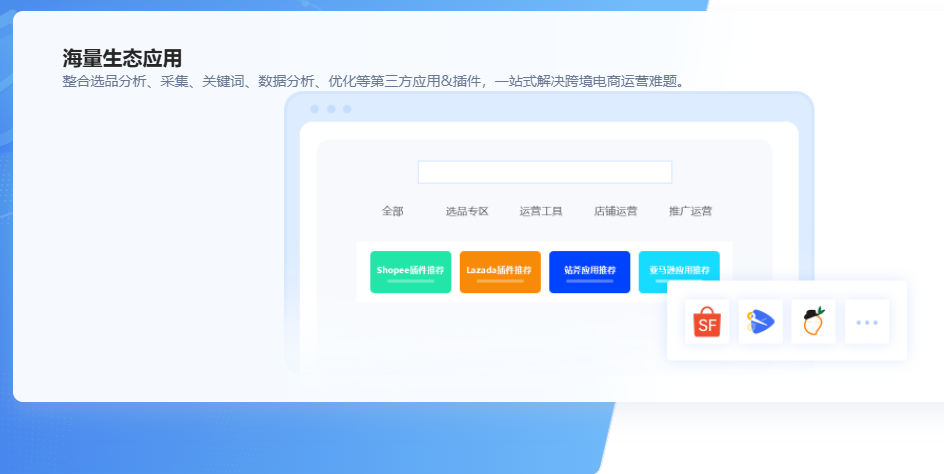
Task: Focus the empty search box above tabs
Action: coord(545,172)
